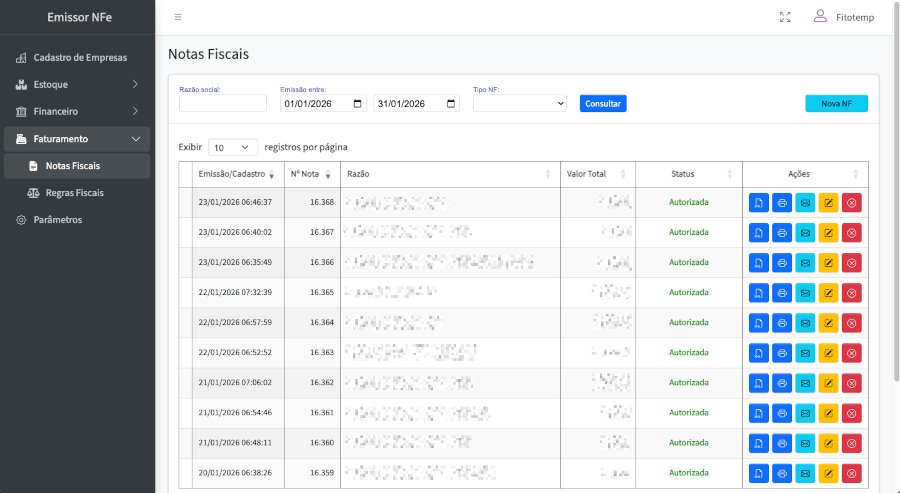The image size is (900, 493).
Task: Expand the Estoque sidebar menu
Action: (x=77, y=84)
